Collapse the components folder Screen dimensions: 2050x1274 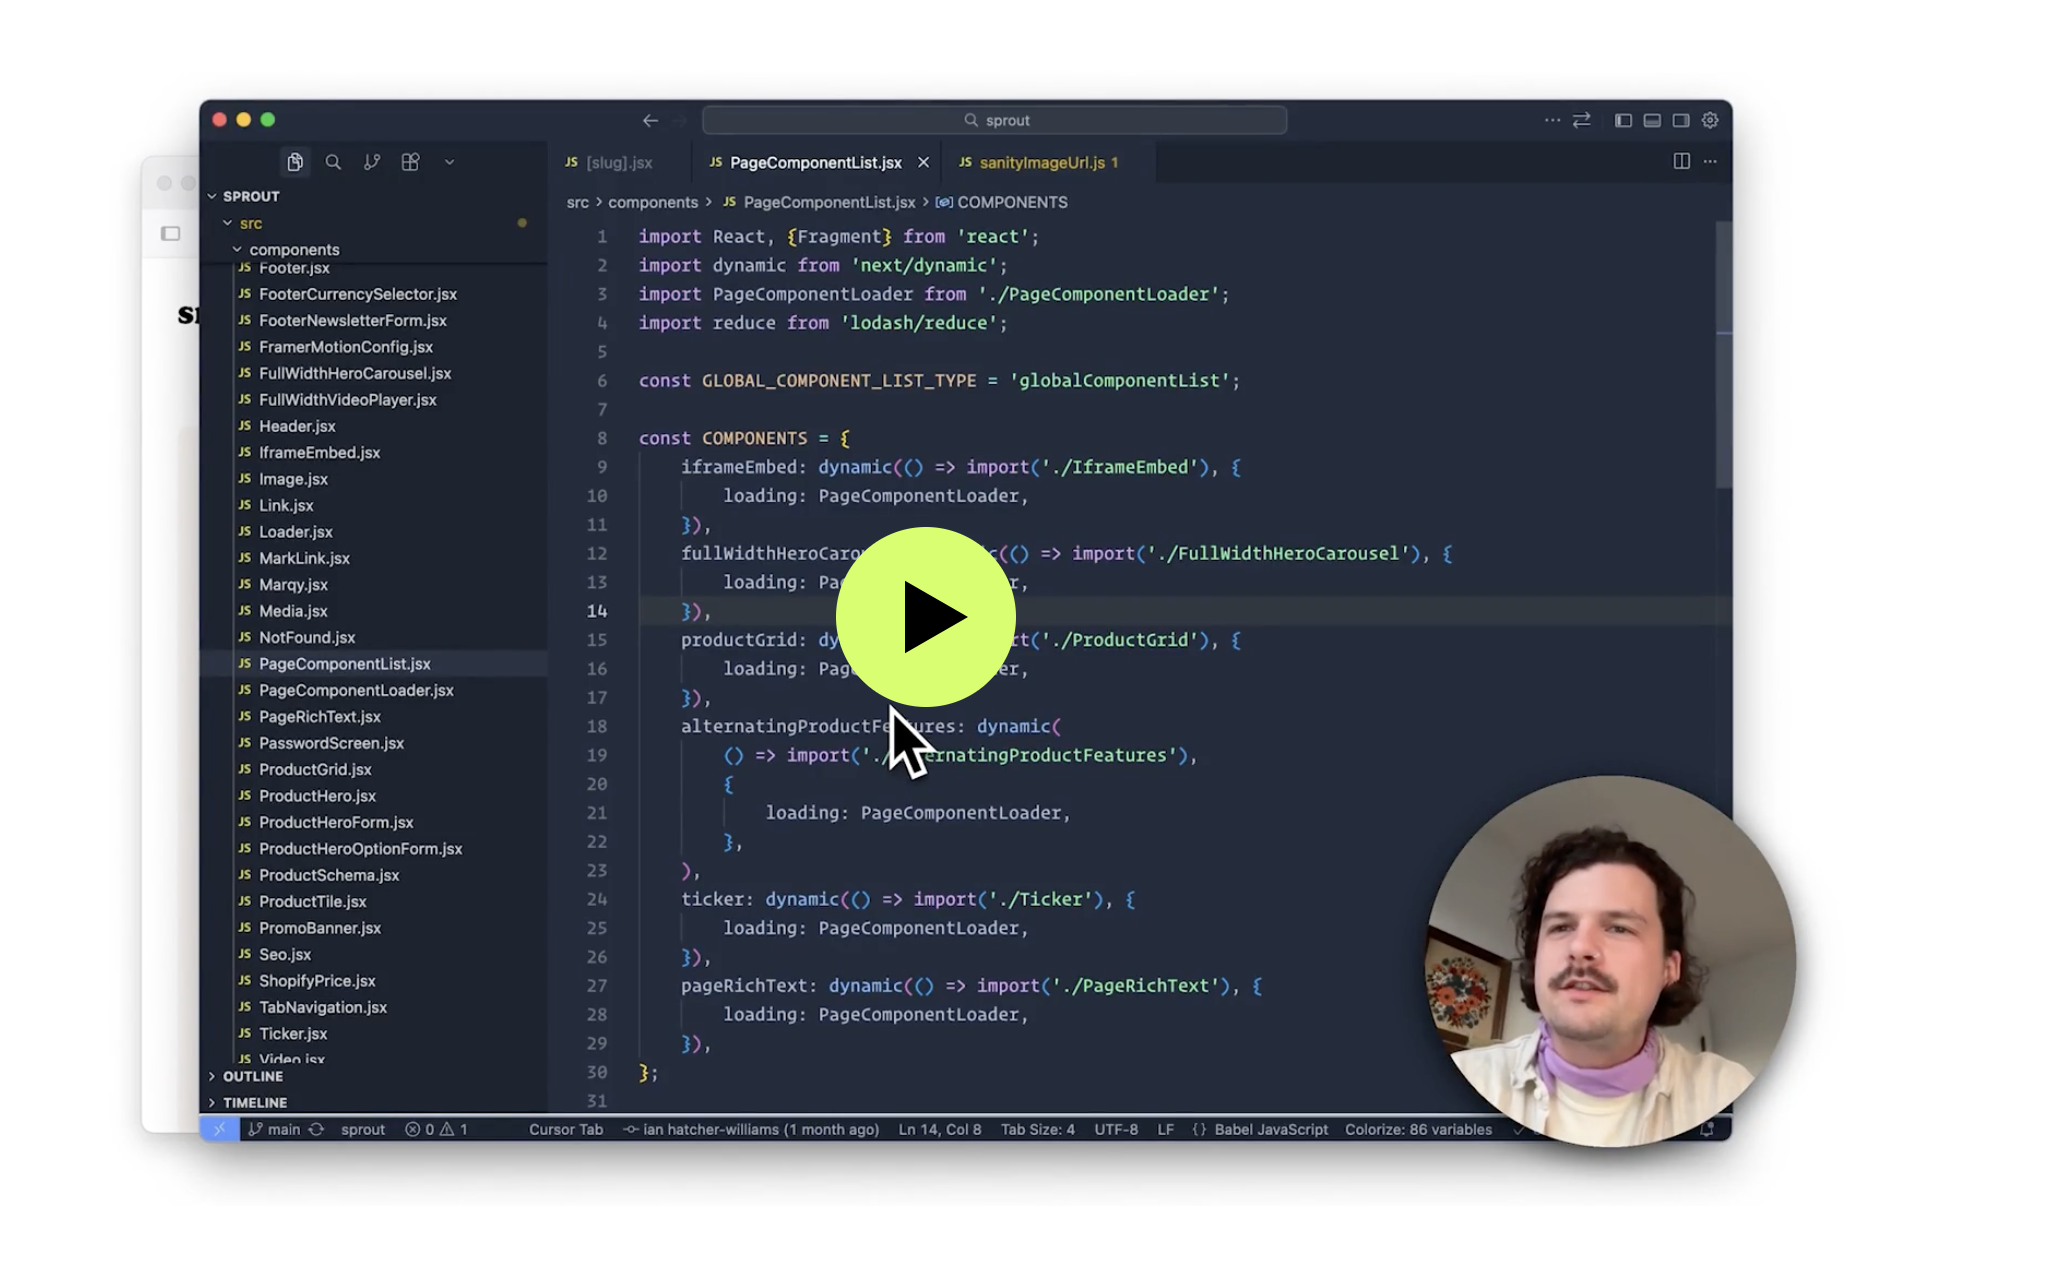coord(293,249)
